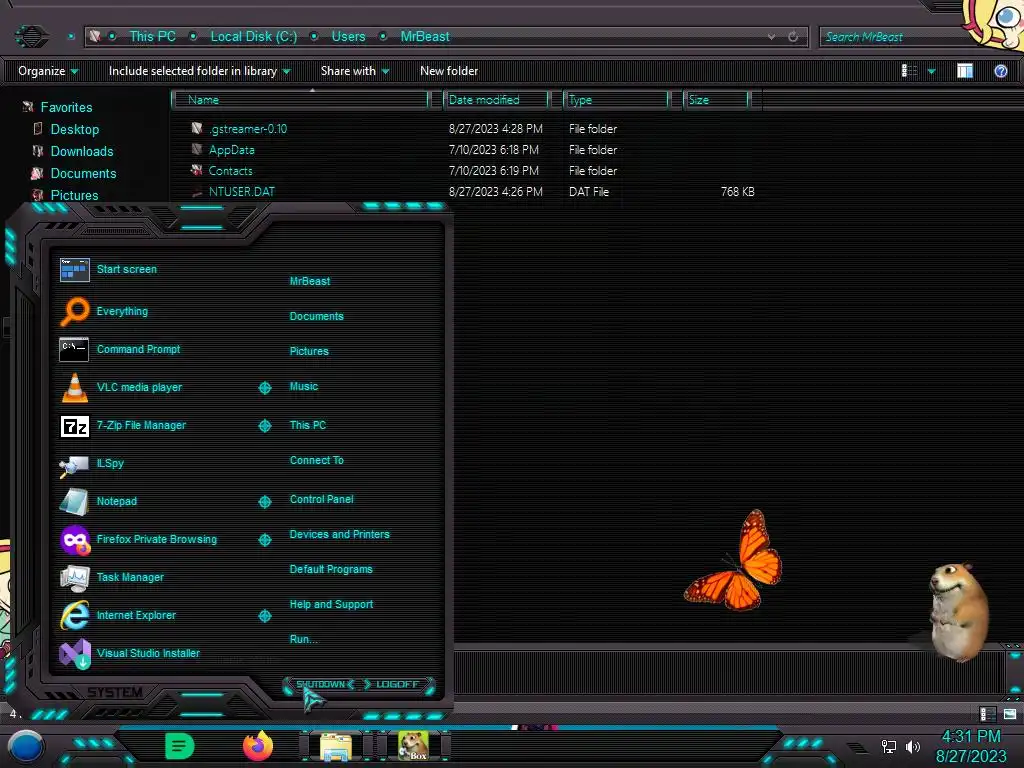Launch Firefox Private Browsing
The image size is (1024, 768).
tap(138, 539)
